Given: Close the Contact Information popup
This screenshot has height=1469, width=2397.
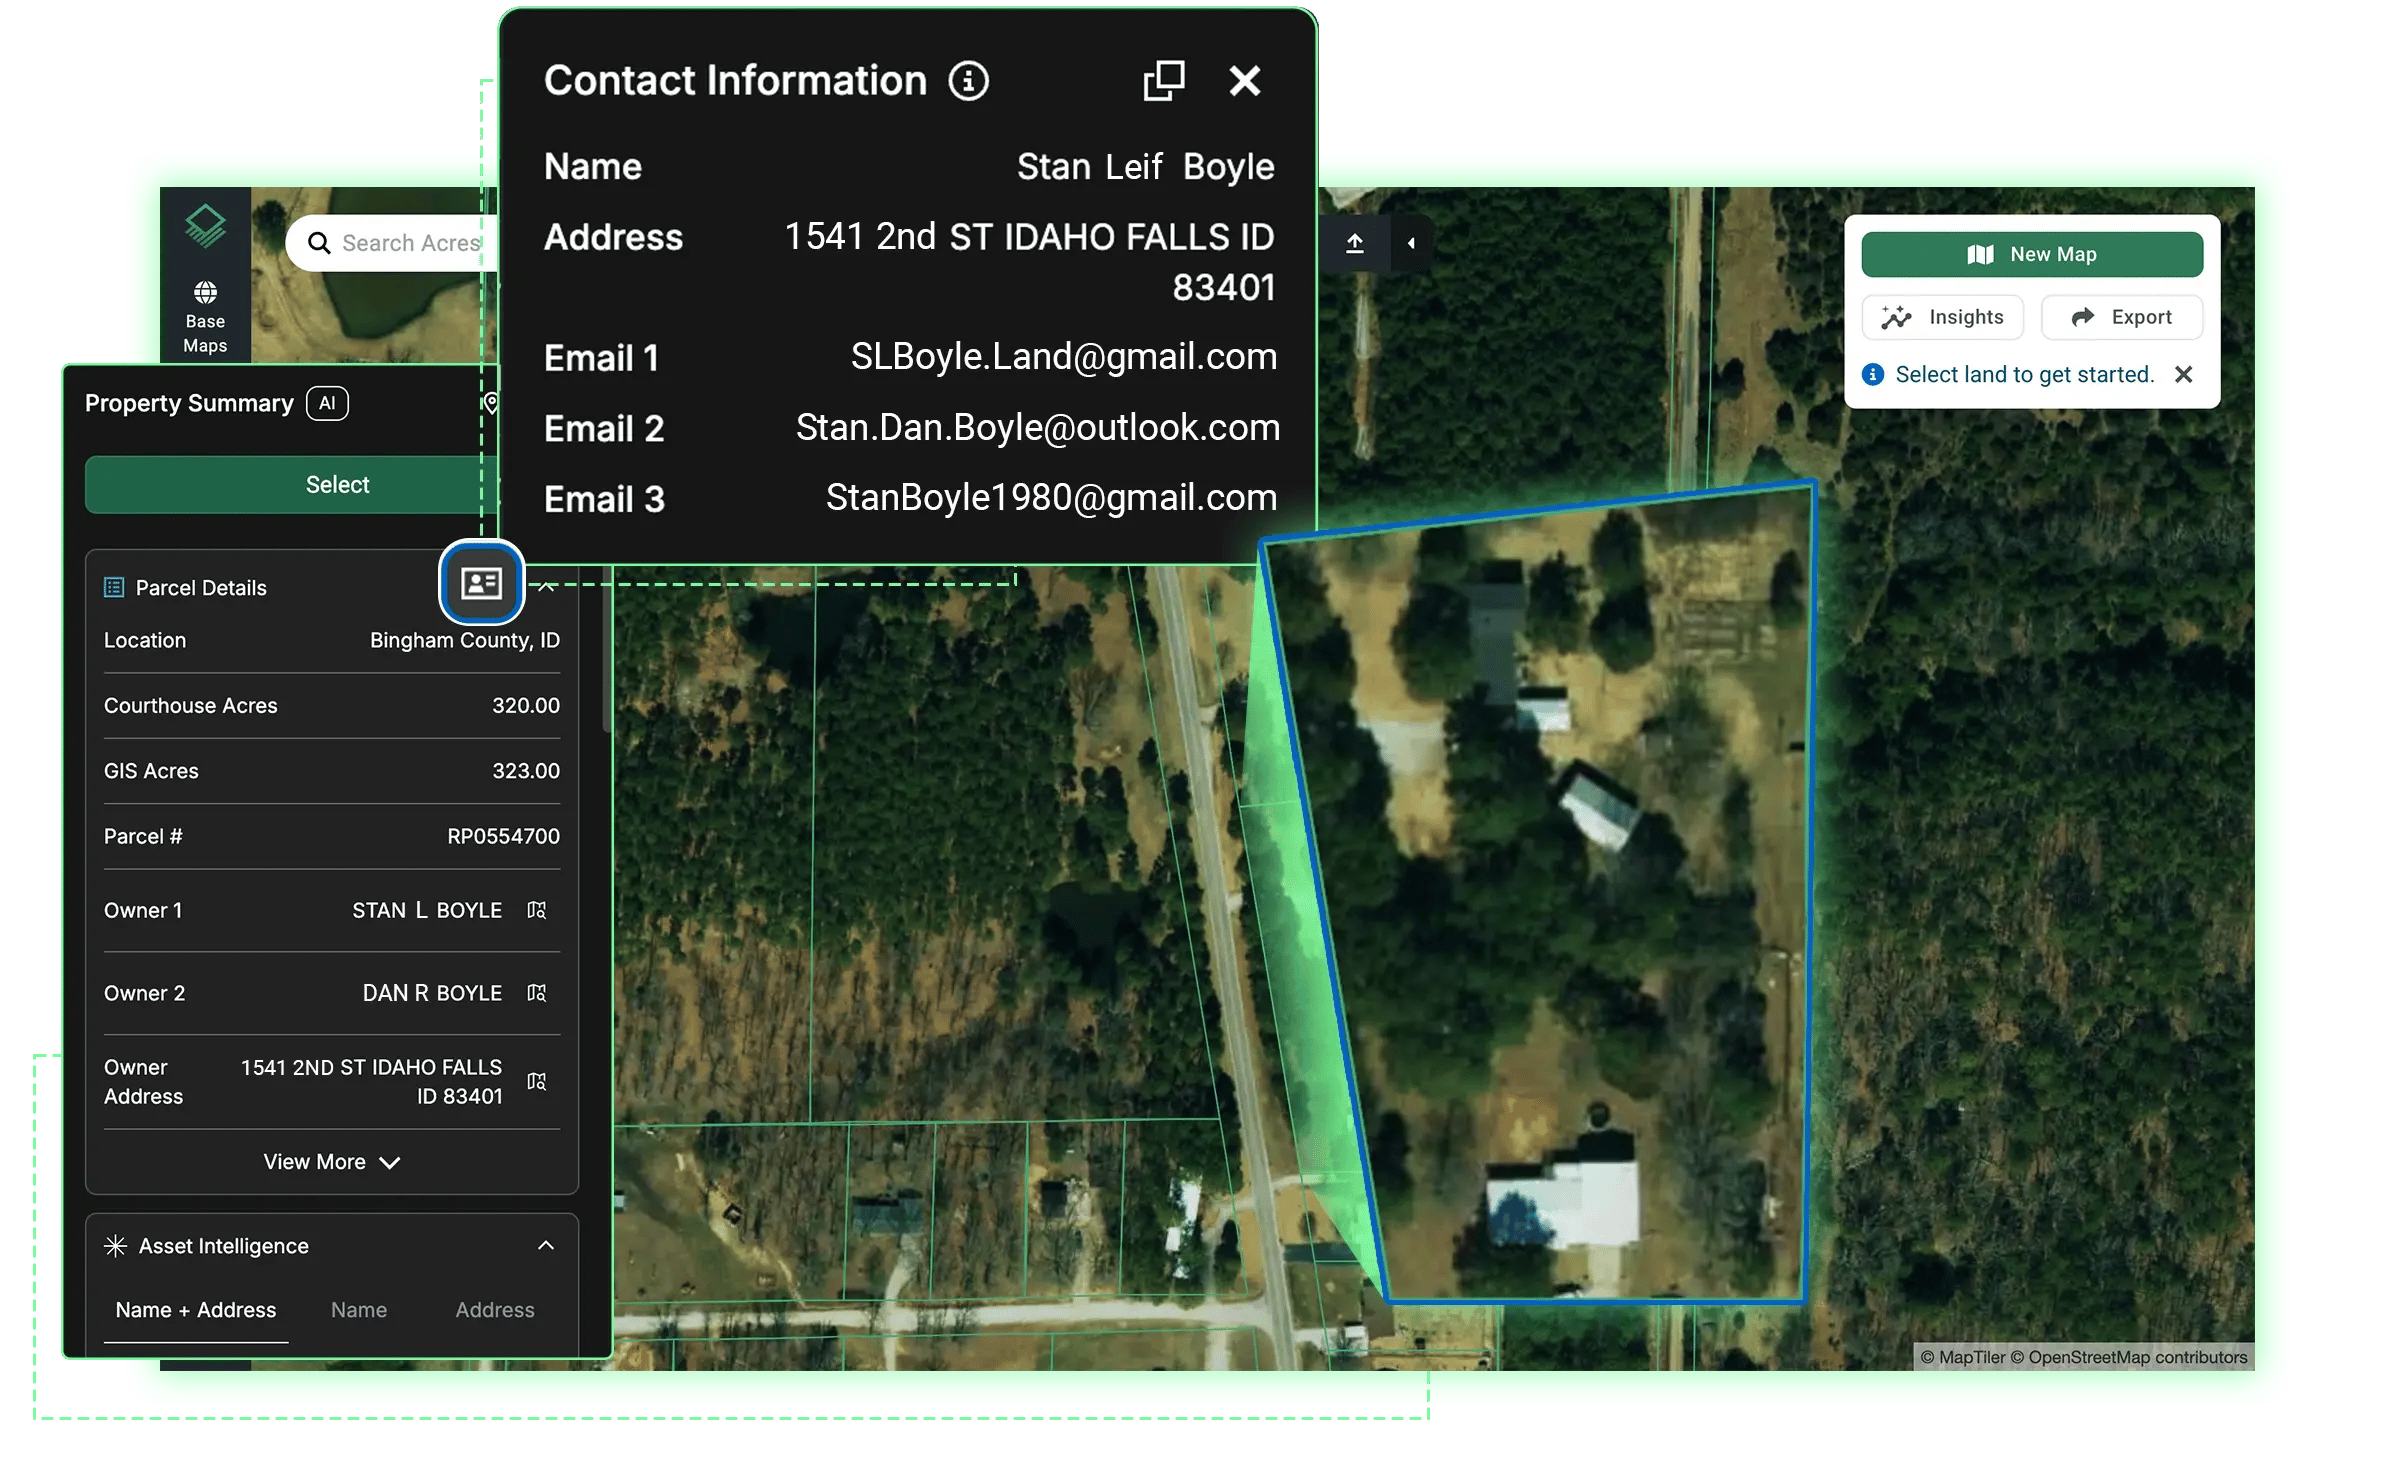Looking at the screenshot, I should (x=1245, y=80).
